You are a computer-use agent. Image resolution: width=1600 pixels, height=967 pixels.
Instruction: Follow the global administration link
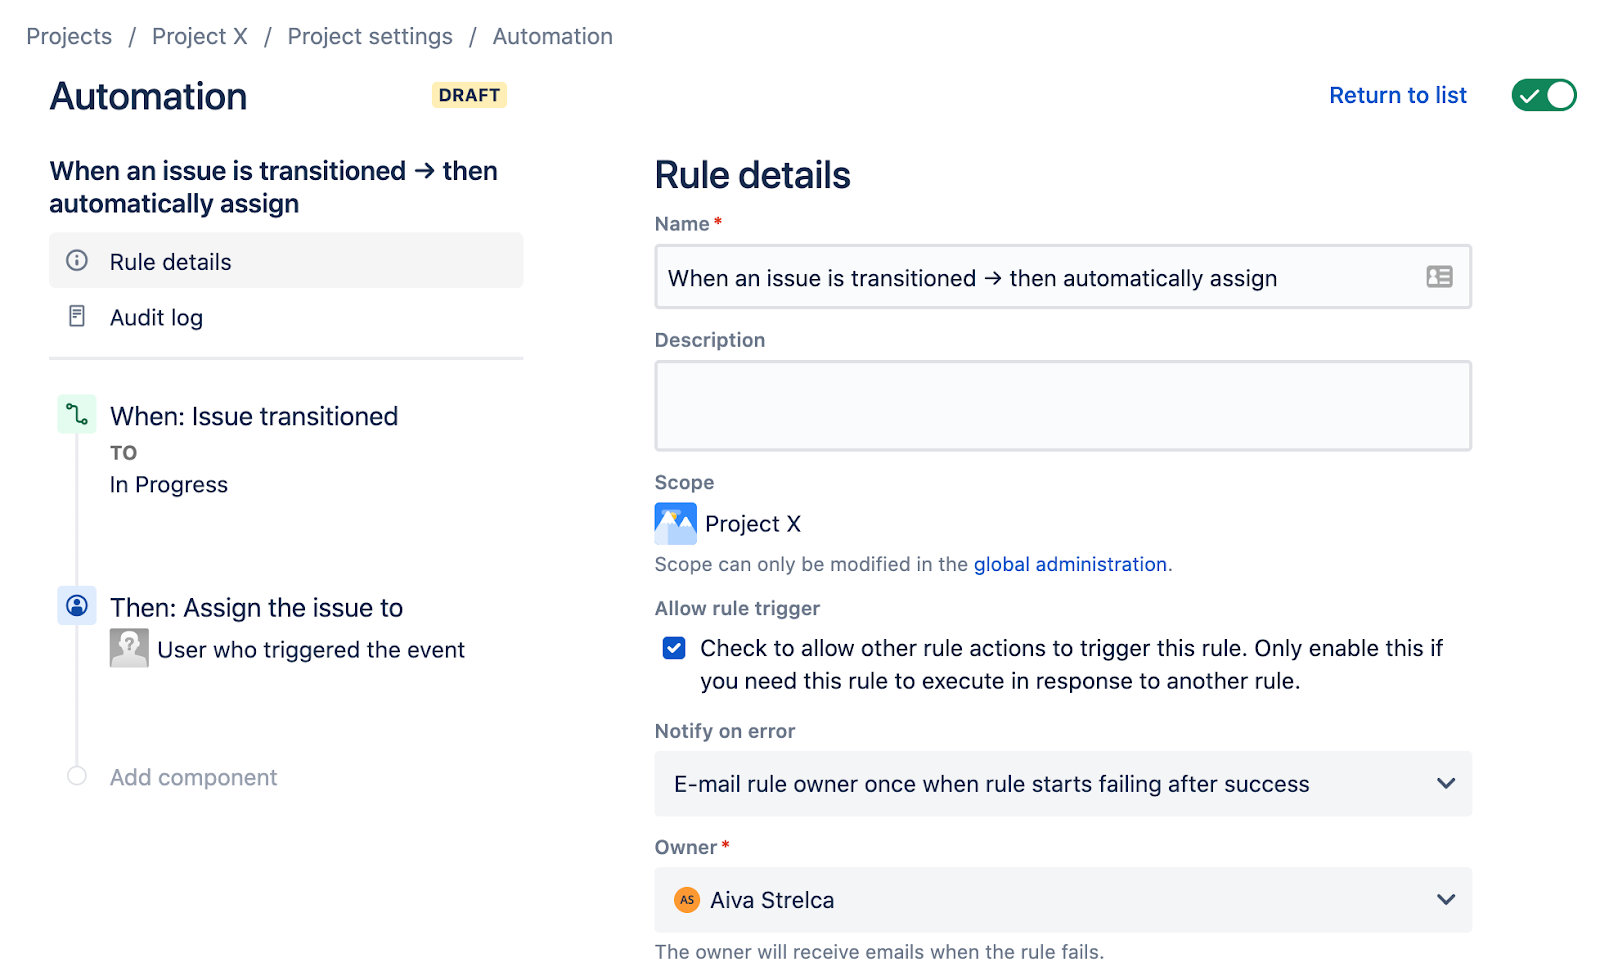1070,564
